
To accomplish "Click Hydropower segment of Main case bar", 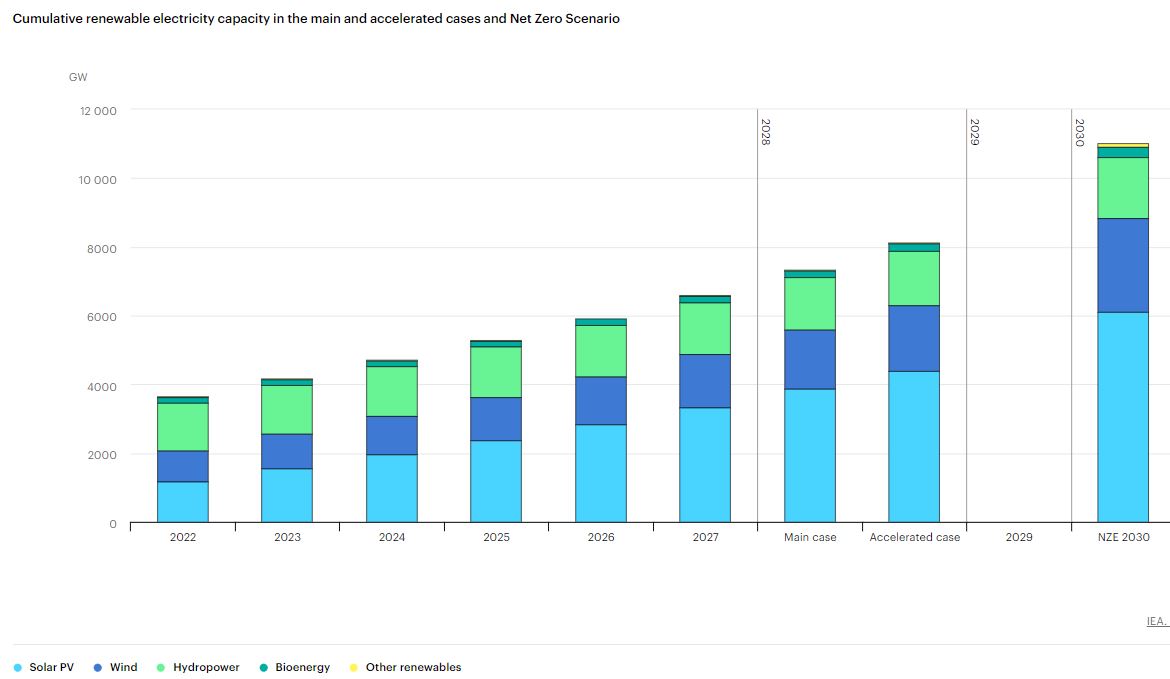I will coord(810,303).
